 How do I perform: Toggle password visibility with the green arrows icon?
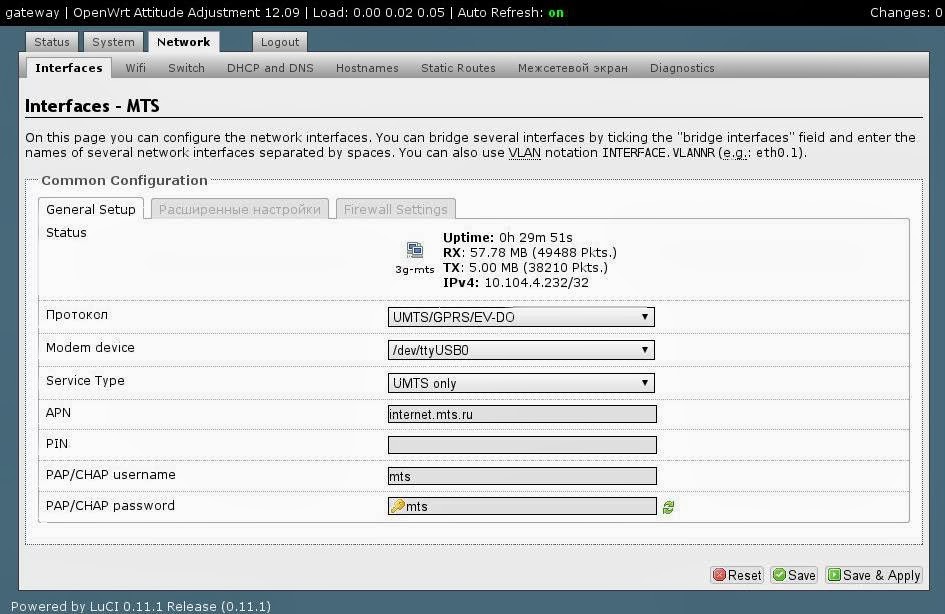[x=668, y=507]
